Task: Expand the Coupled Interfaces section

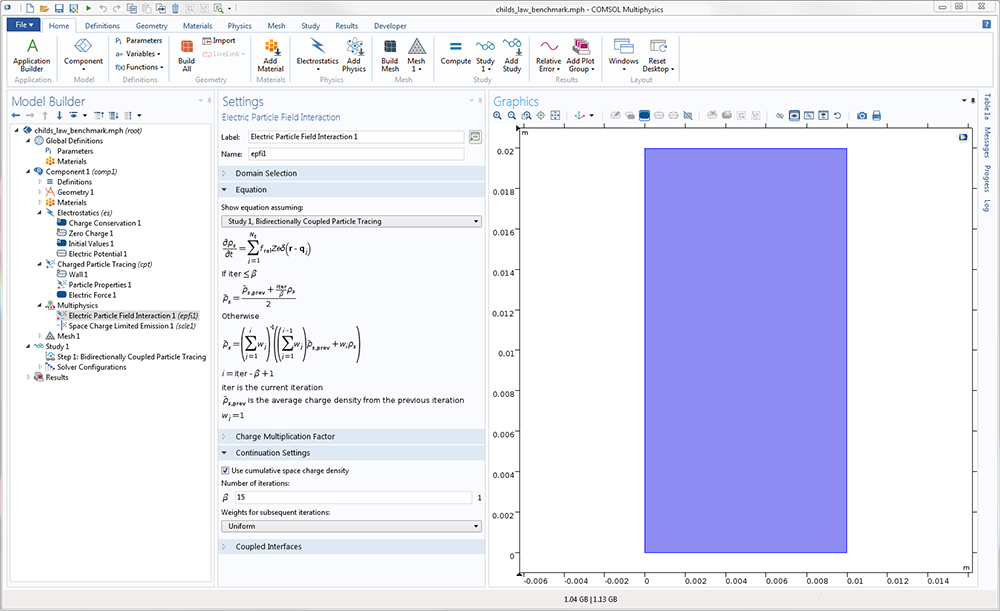Action: point(271,547)
